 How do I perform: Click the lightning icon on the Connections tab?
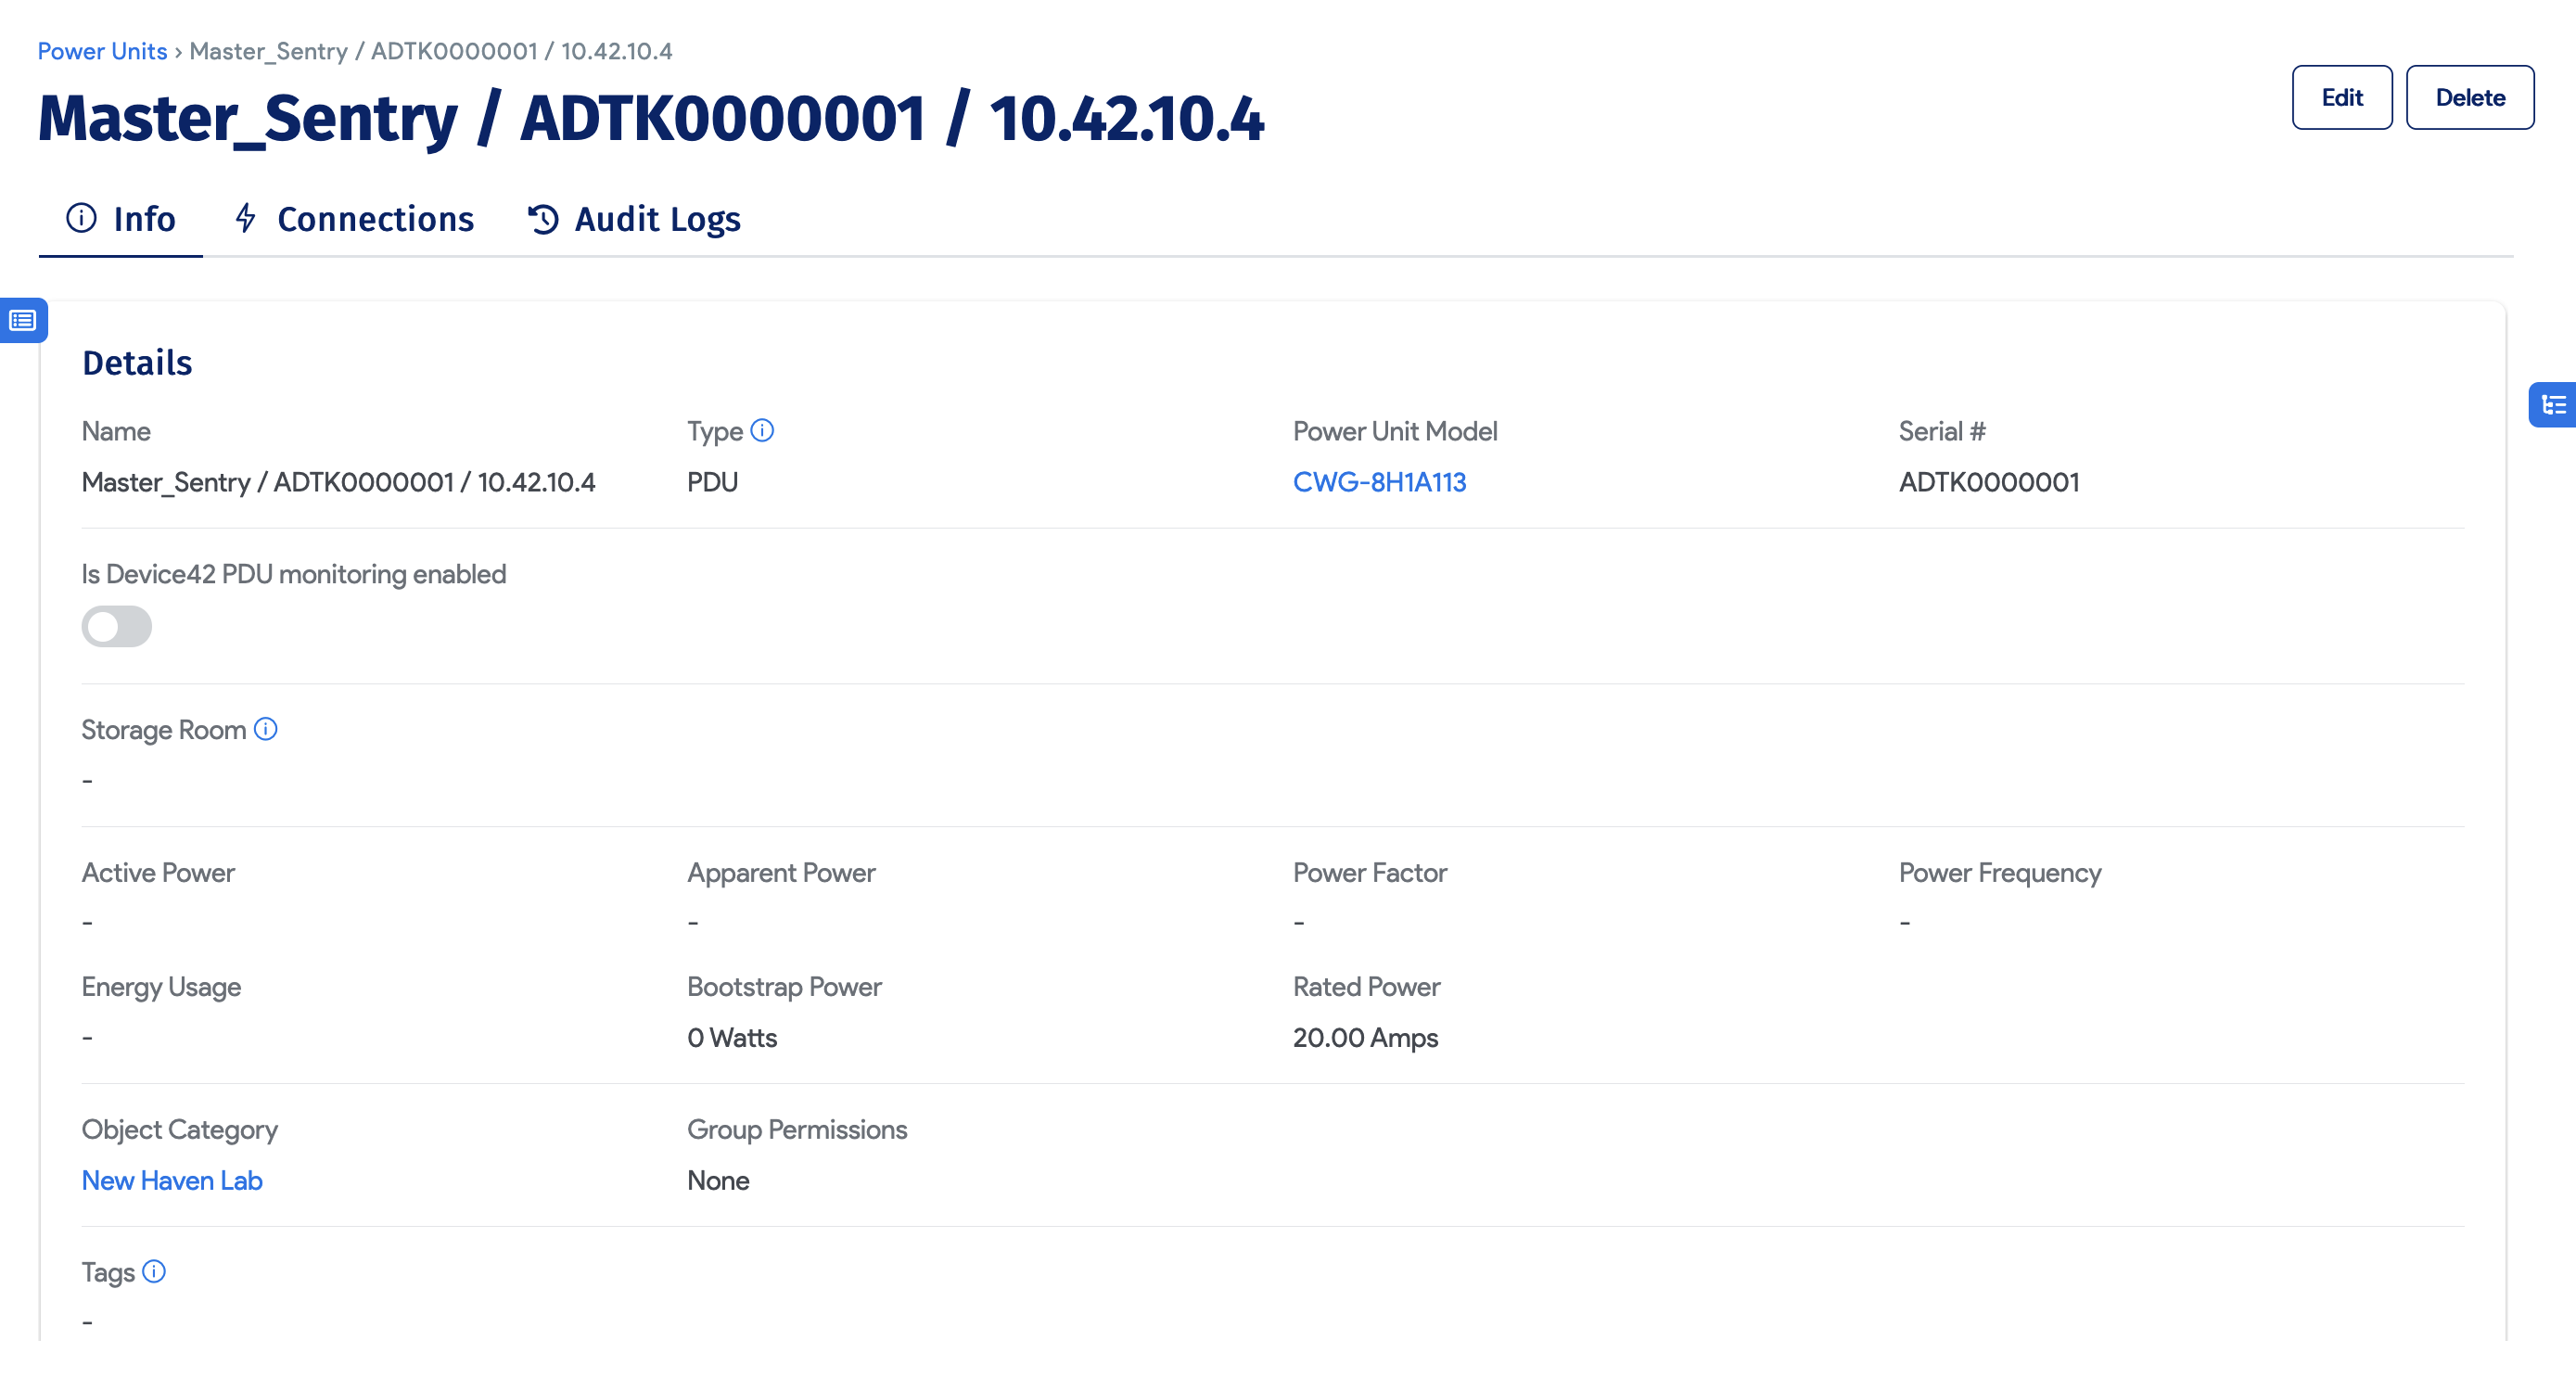coord(245,218)
